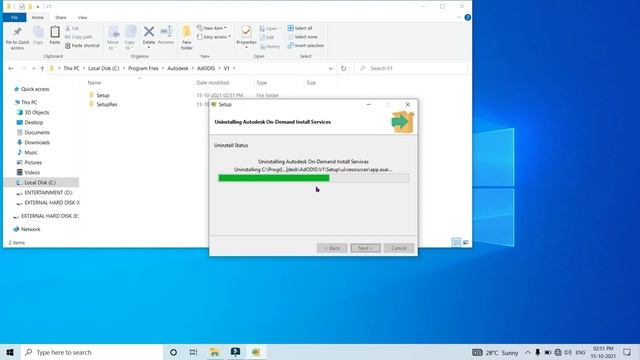Open the Move to ribbon button

[113, 38]
